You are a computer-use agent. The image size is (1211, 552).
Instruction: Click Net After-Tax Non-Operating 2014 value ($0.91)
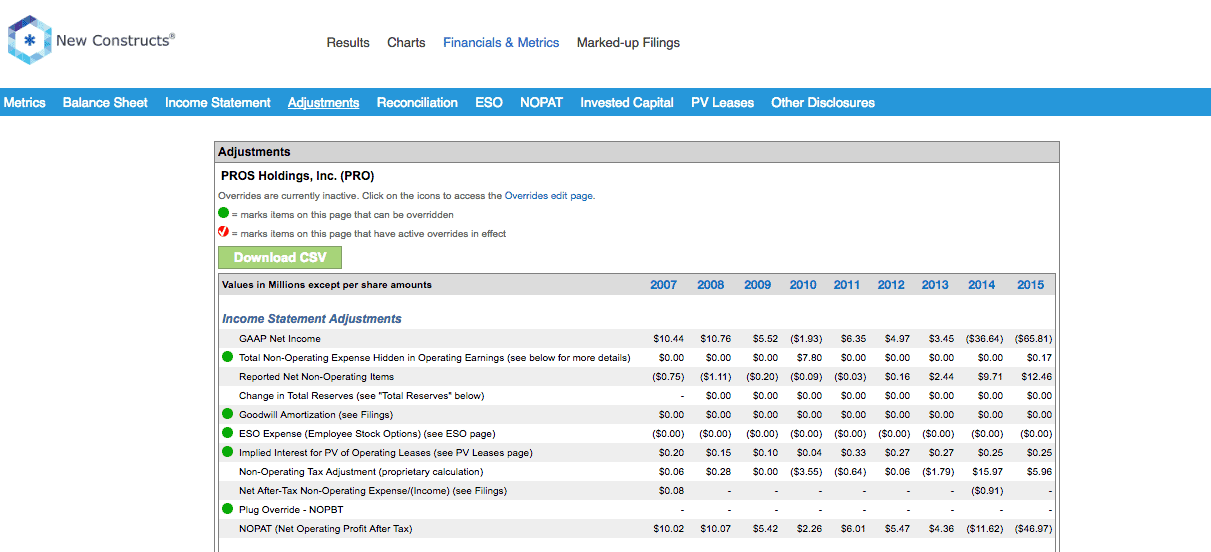(987, 490)
